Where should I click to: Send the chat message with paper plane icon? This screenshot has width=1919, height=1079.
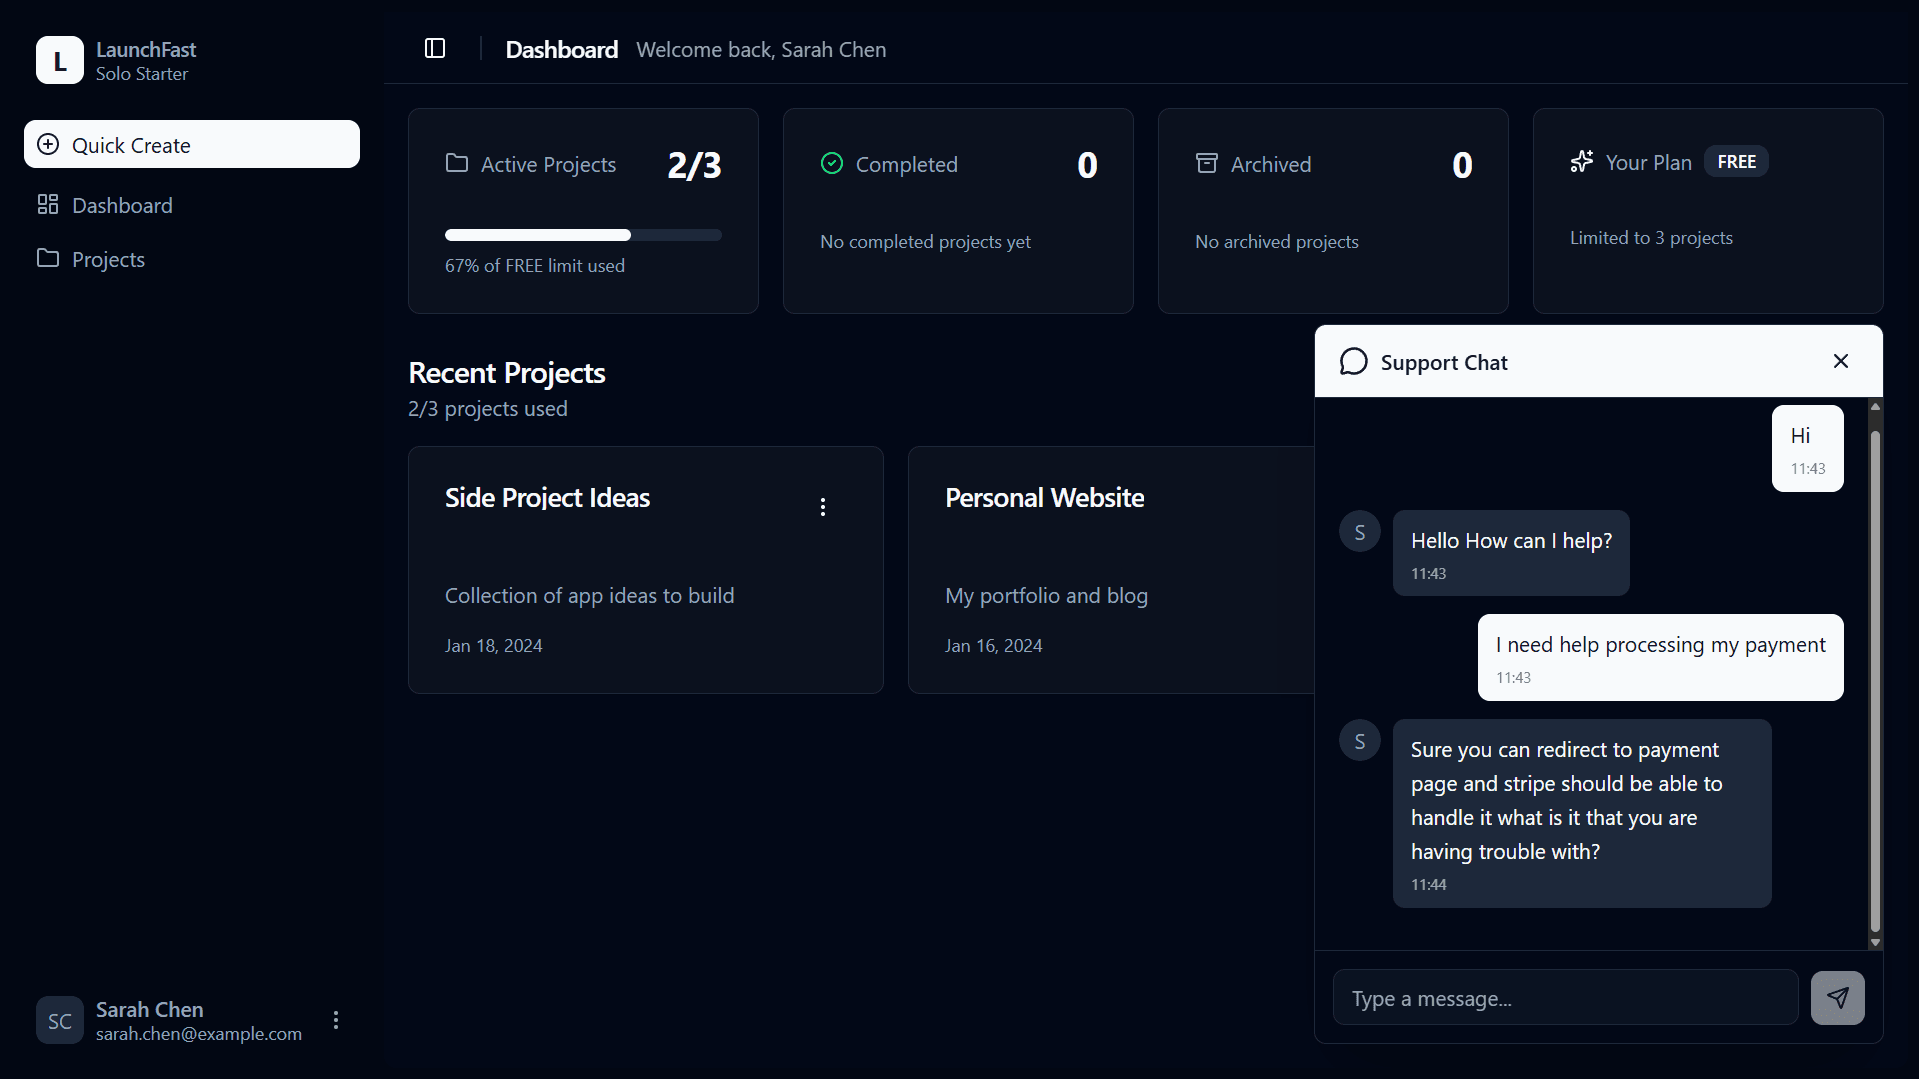[1837, 998]
